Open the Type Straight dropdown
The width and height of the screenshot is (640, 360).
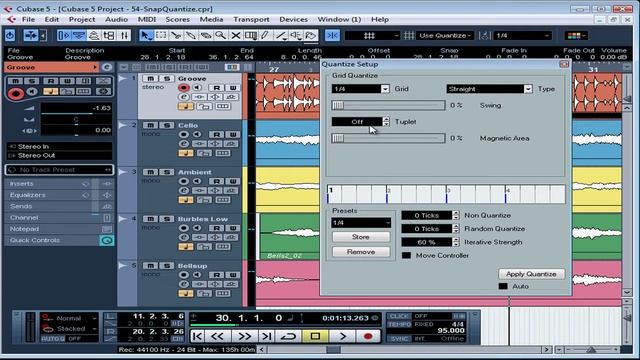pyautogui.click(x=528, y=89)
